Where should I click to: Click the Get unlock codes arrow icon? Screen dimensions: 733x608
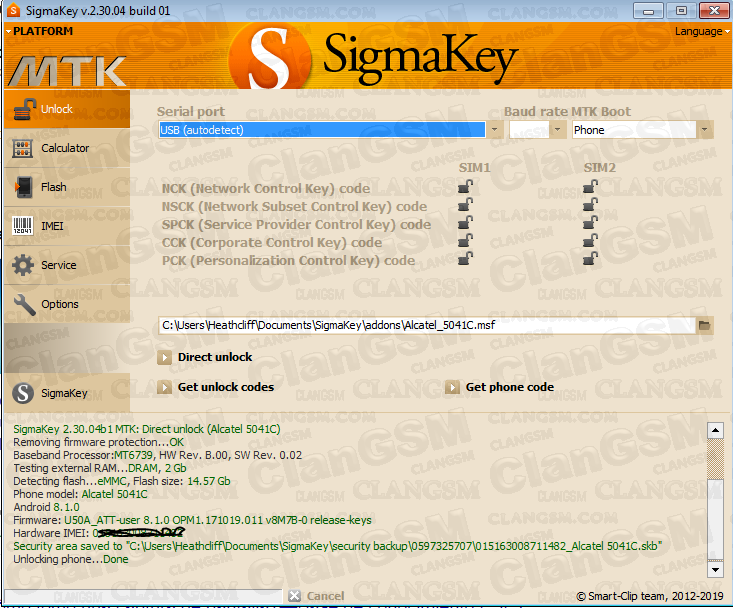tap(164, 387)
